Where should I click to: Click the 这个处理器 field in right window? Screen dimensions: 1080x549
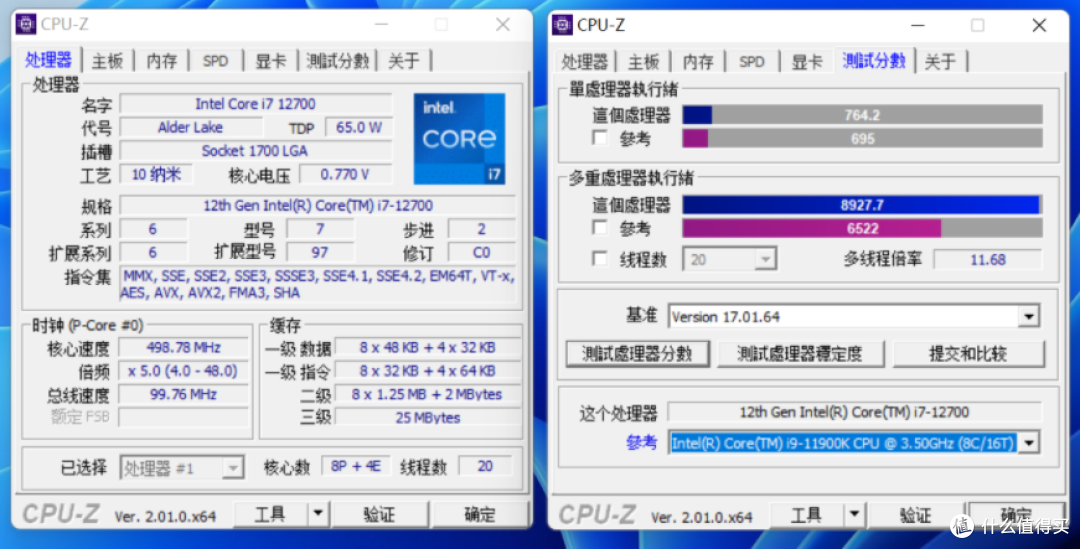tap(854, 412)
